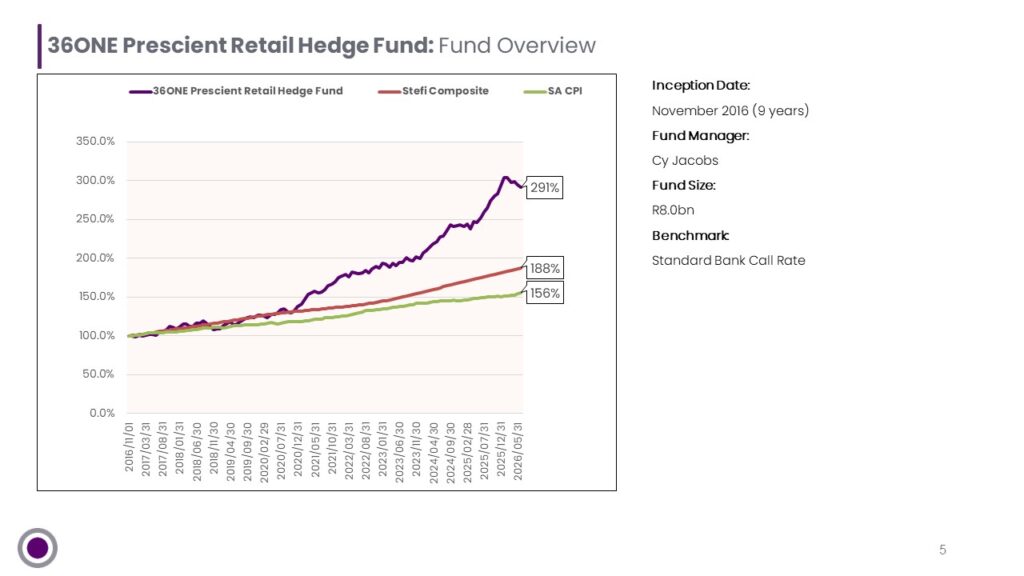1024x576 pixels.
Task: Click the "2025/02/28" x-axis date label
Action: click(467, 452)
